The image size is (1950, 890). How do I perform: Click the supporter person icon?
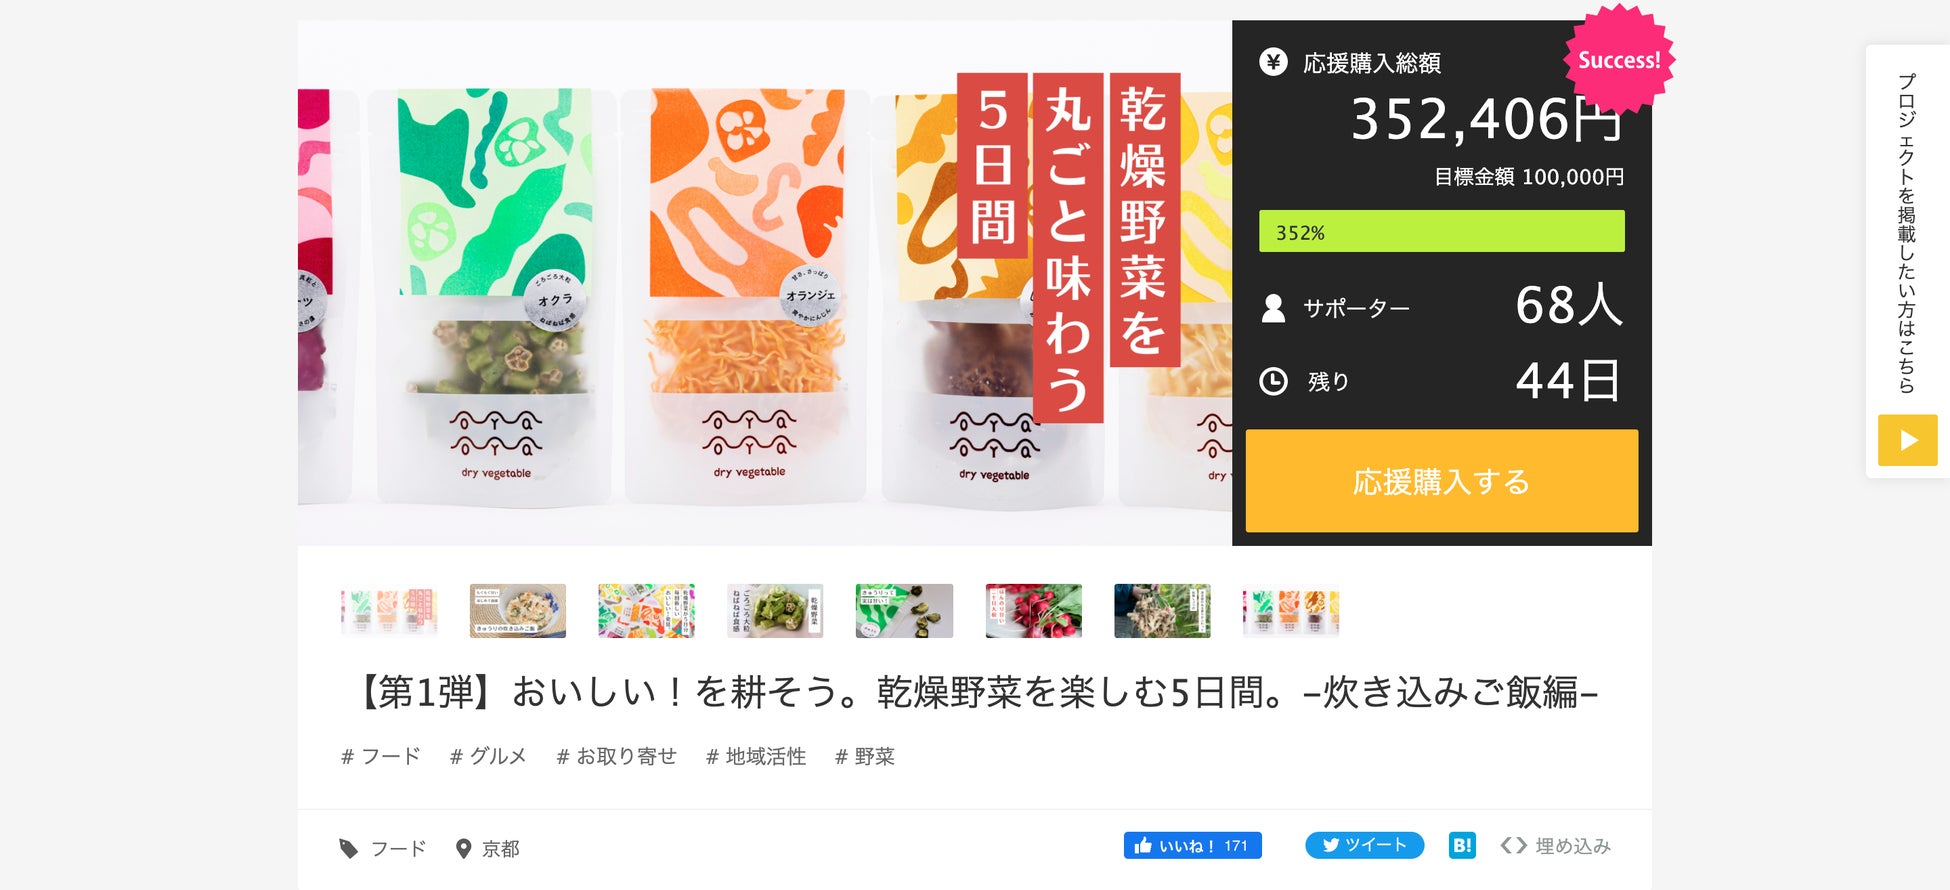point(1273,308)
